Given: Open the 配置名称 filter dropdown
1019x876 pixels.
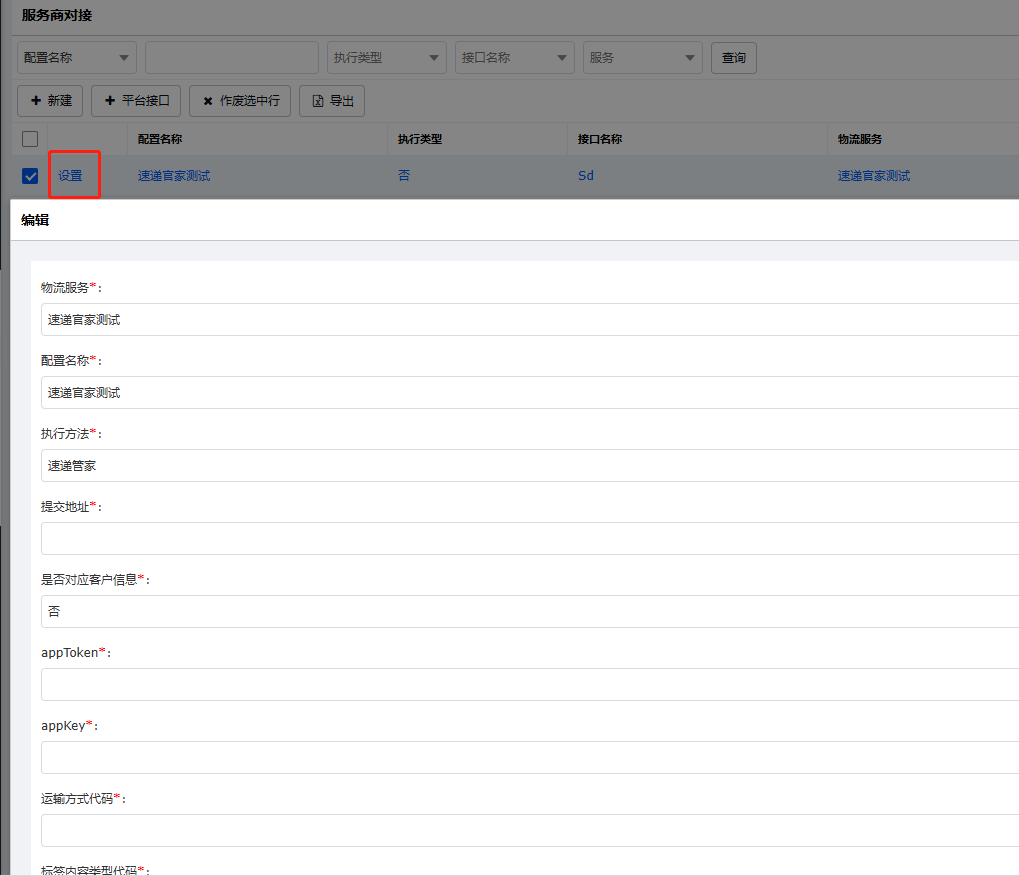Looking at the screenshot, I should pos(77,58).
